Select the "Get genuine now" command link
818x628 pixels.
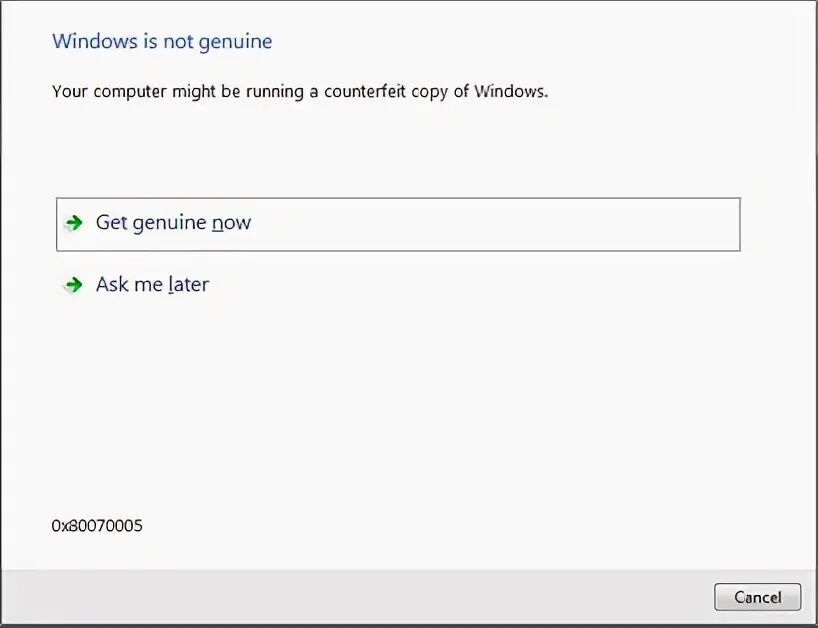pyautogui.click(x=398, y=224)
